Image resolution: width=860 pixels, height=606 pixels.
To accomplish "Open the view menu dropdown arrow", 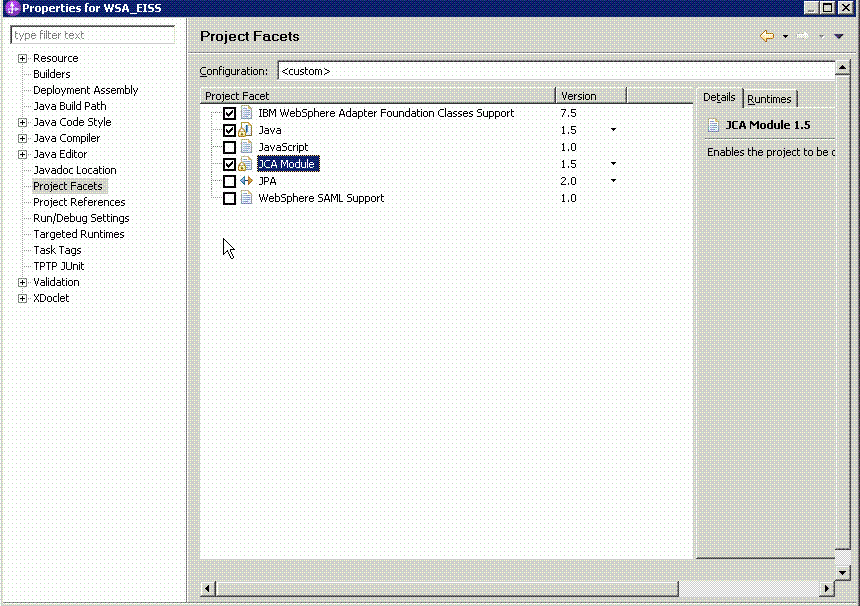I will (839, 37).
